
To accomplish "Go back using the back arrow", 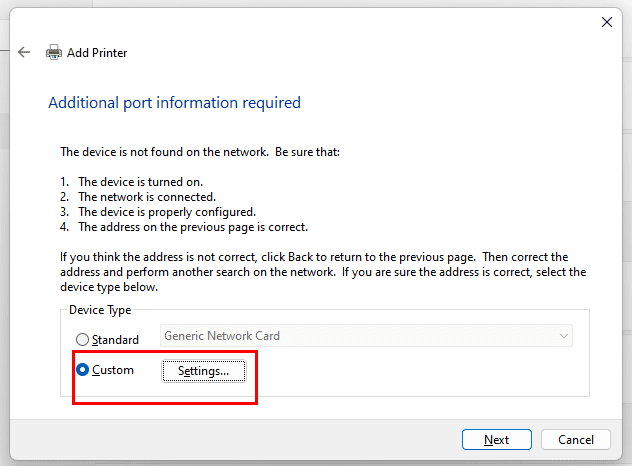I will [24, 52].
